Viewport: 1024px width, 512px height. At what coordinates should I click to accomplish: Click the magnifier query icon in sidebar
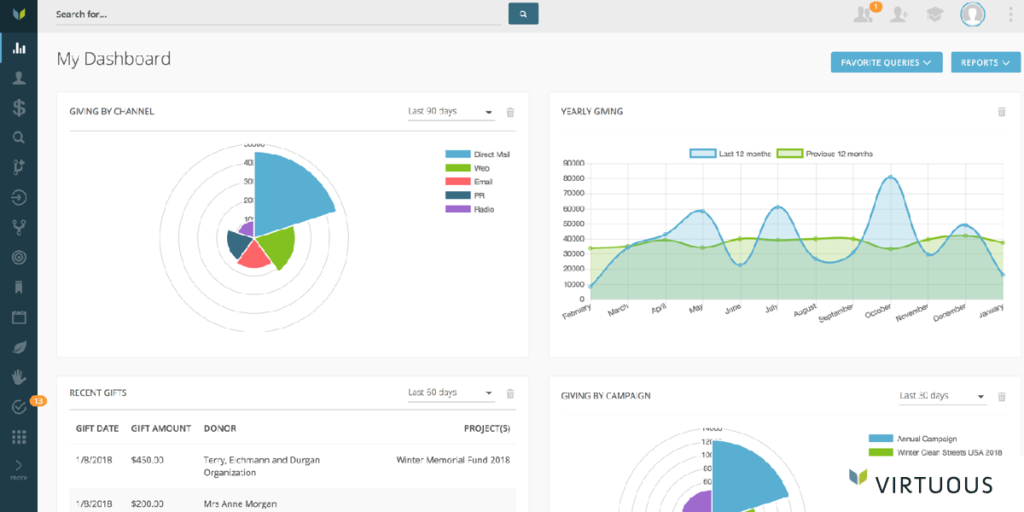(x=19, y=137)
